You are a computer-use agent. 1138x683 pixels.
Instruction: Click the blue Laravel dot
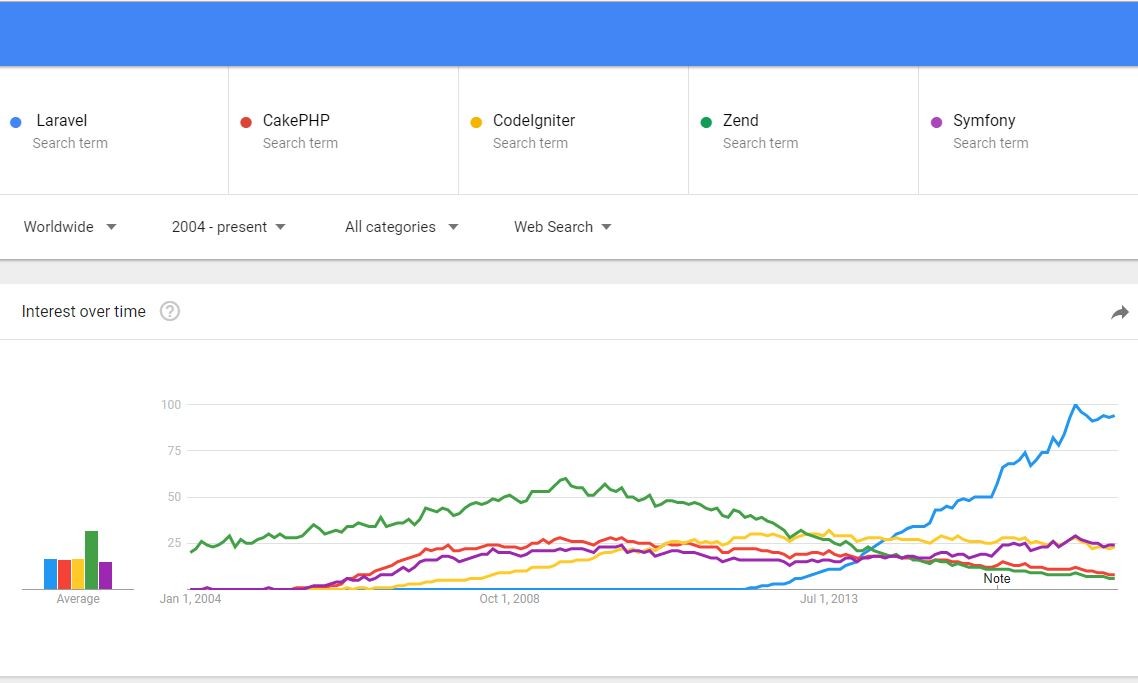(x=16, y=122)
